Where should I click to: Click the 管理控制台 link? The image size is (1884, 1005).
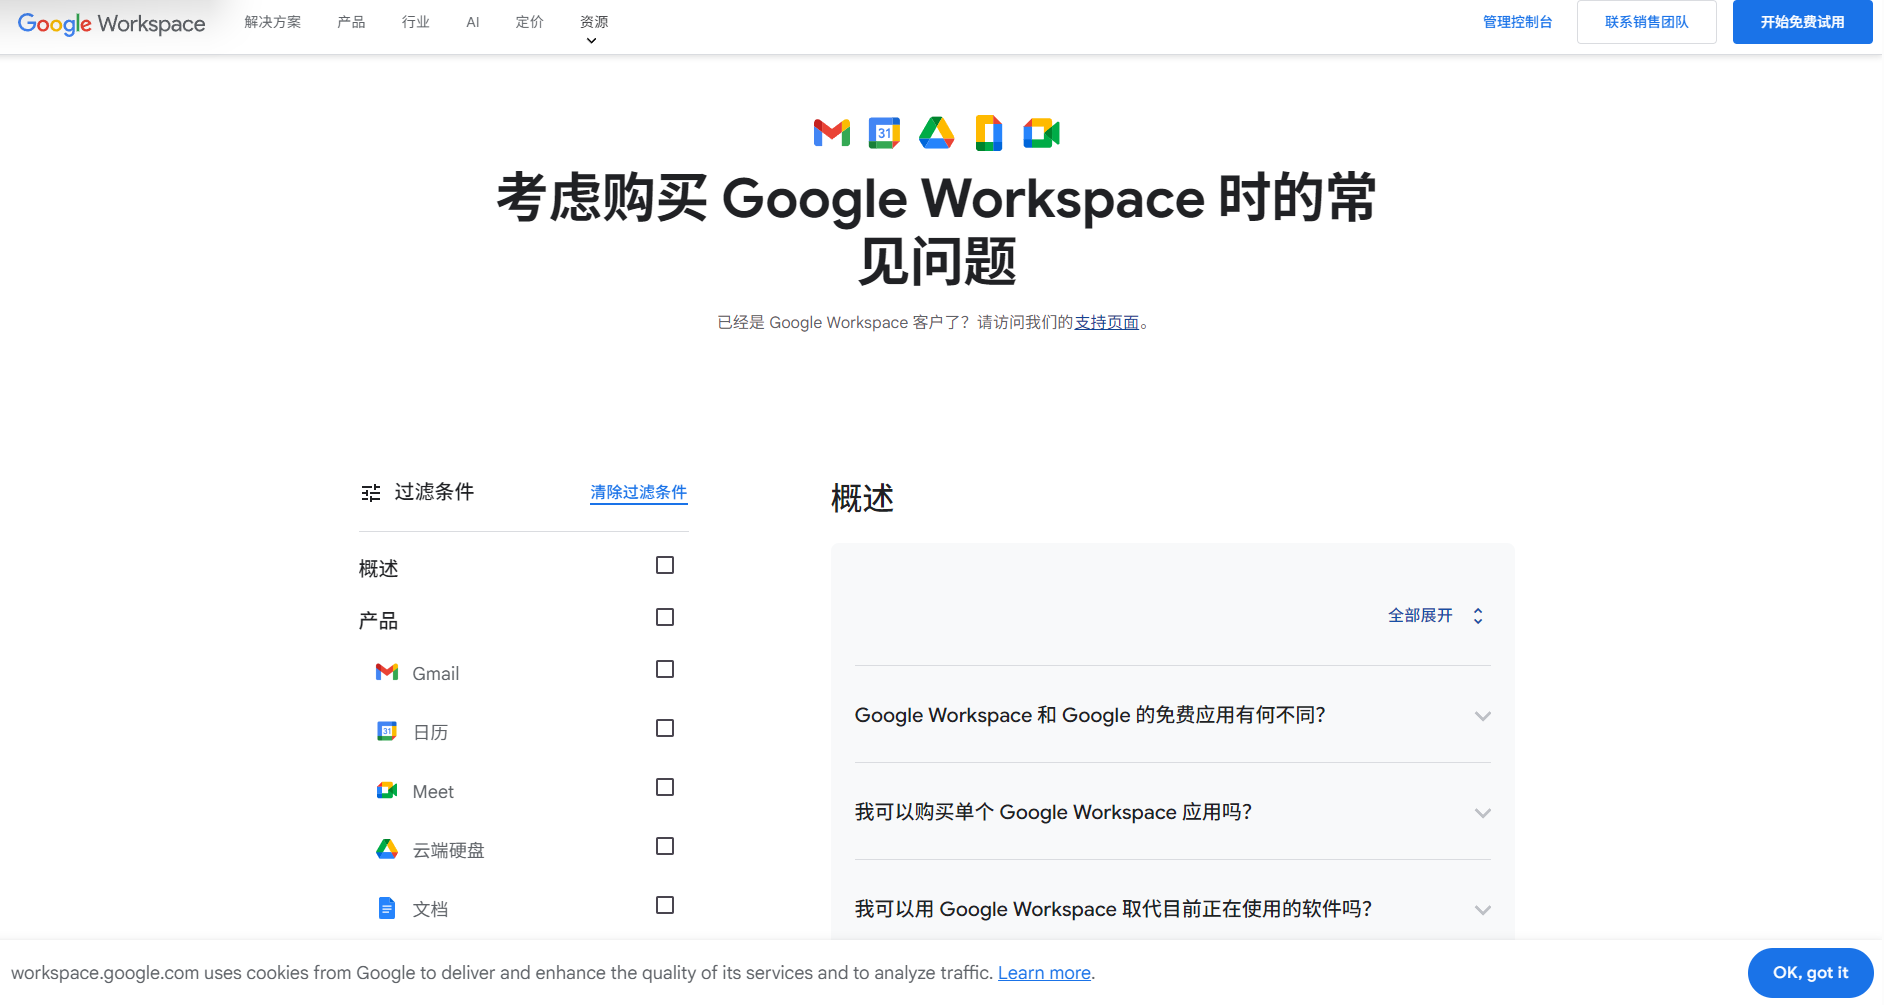pos(1517,22)
